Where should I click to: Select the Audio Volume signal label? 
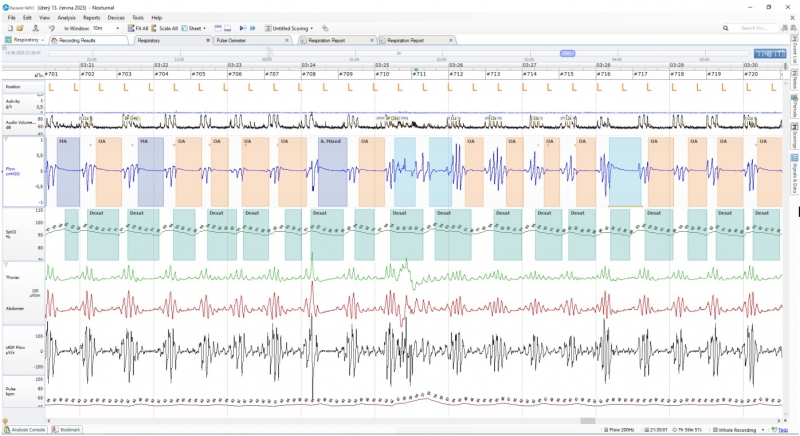22,124
